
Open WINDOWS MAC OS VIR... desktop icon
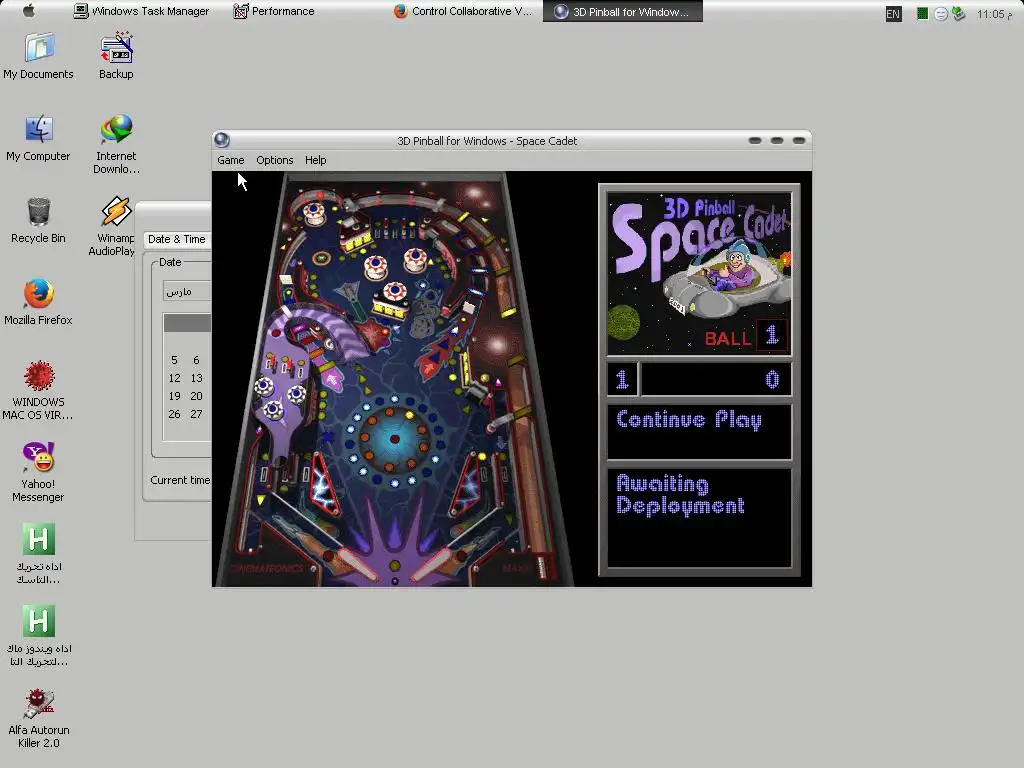pyautogui.click(x=39, y=390)
